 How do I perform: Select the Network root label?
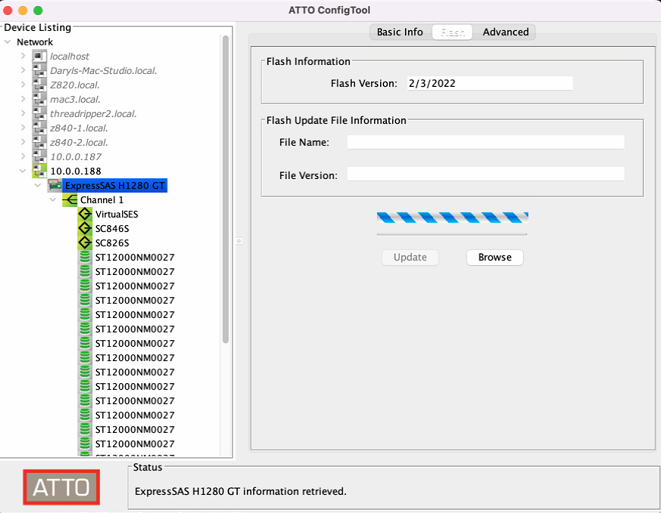coord(35,42)
